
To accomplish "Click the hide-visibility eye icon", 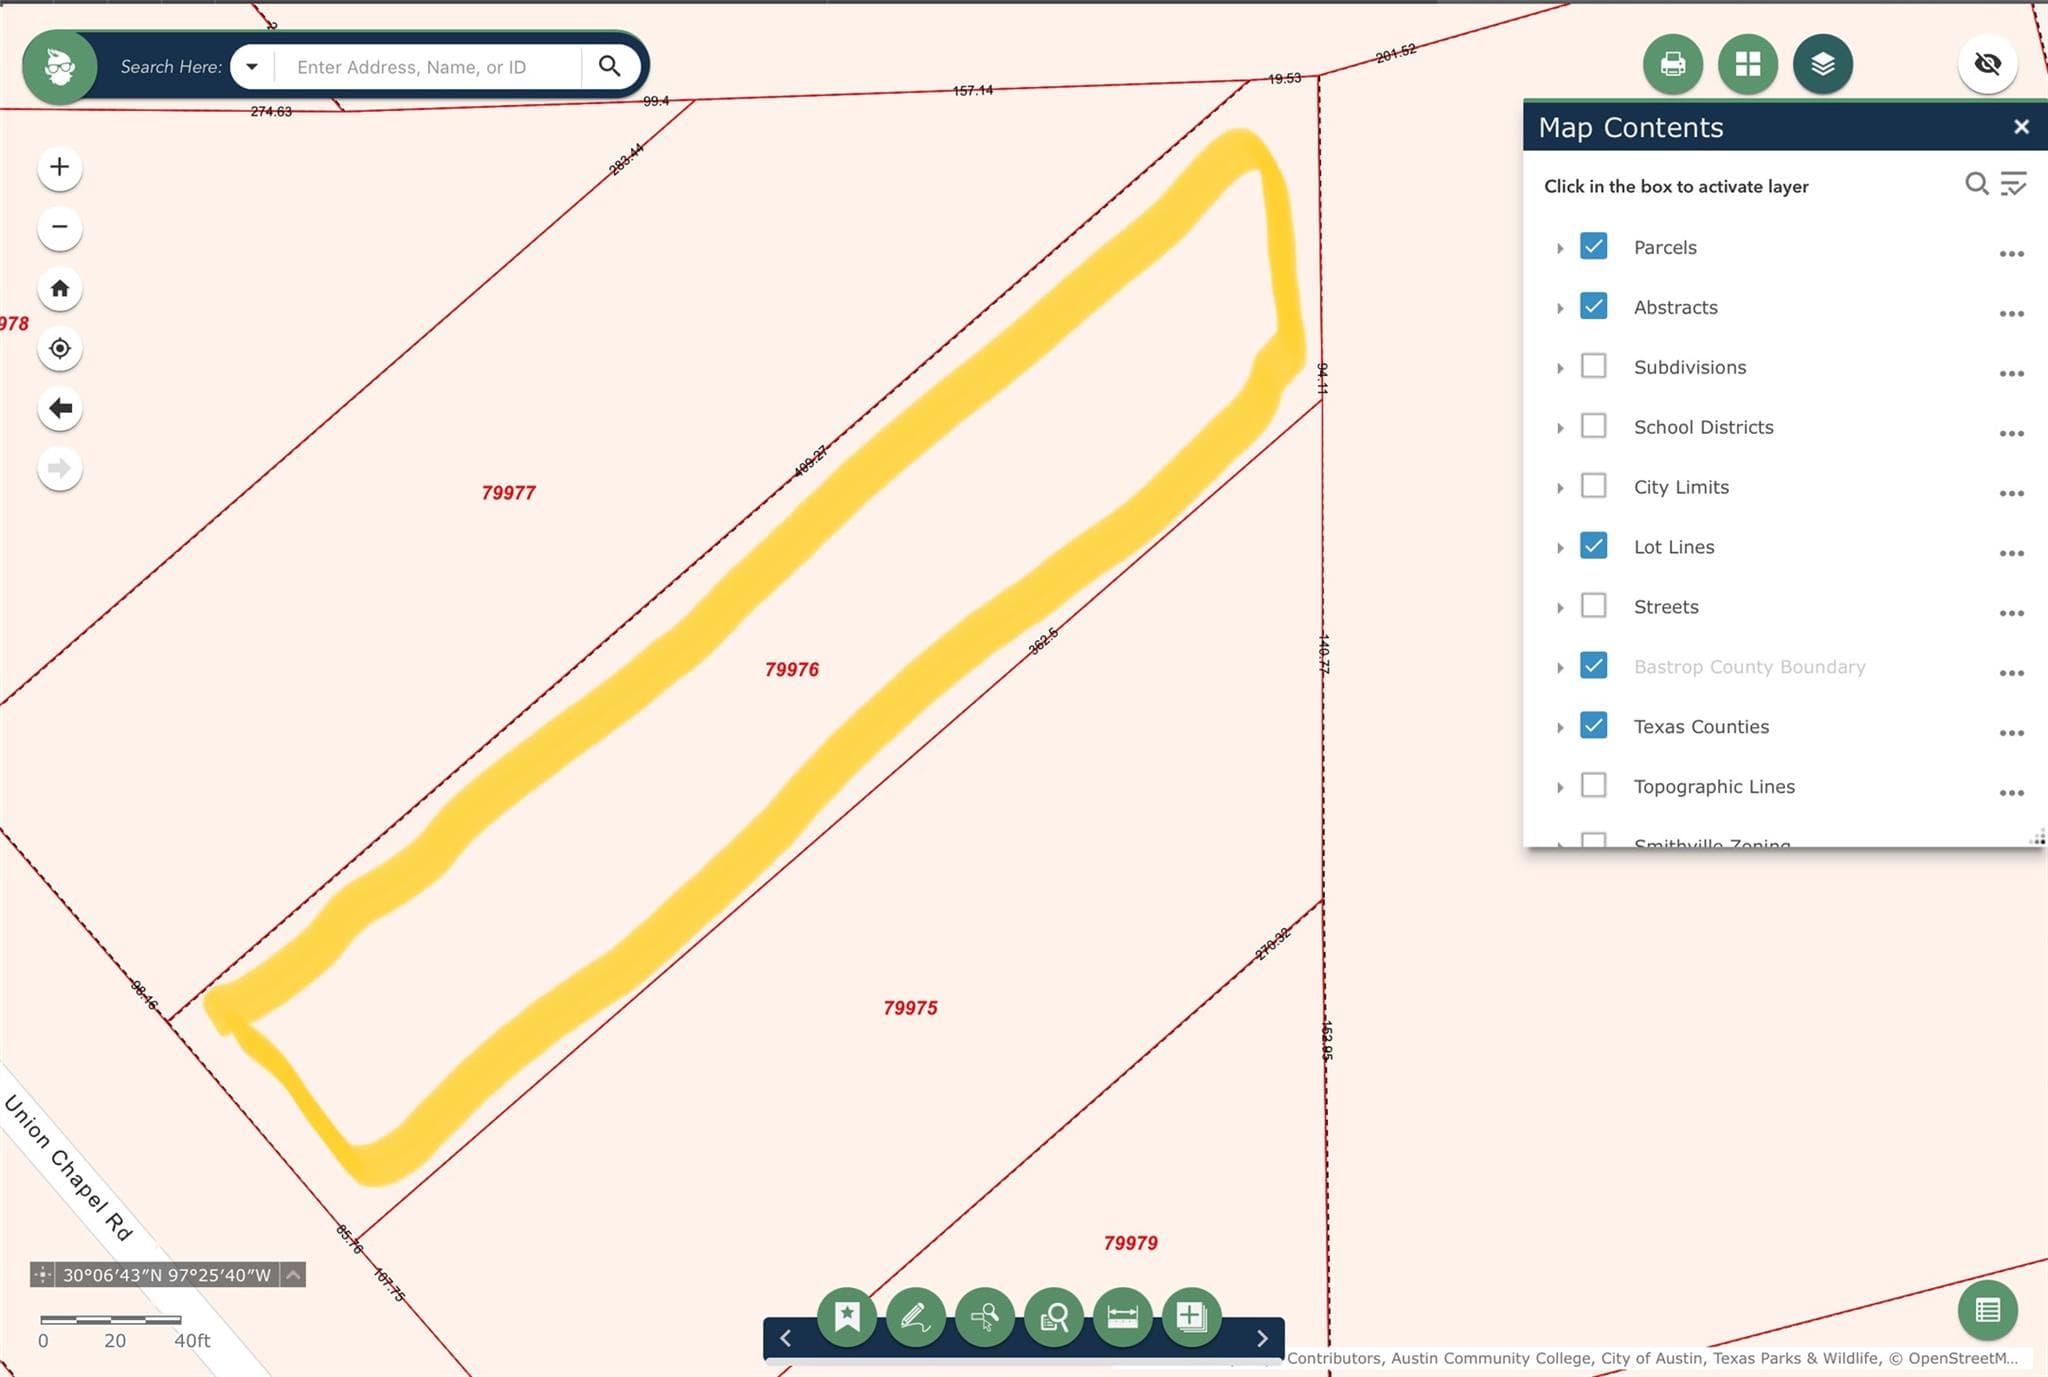I will tap(1988, 64).
